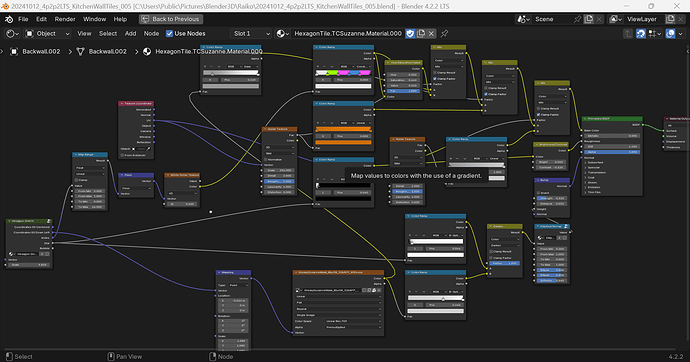Enable Invert in the Bump node
Image resolution: width=690 pixels, height=362 pixels.
(x=538, y=193)
